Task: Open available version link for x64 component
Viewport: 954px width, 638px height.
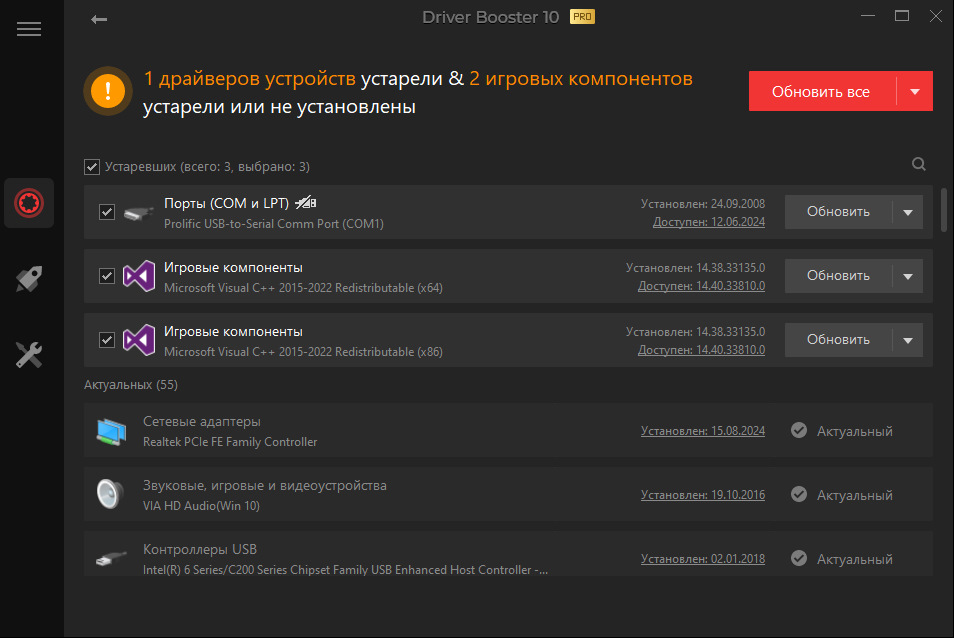Action: tap(702, 286)
